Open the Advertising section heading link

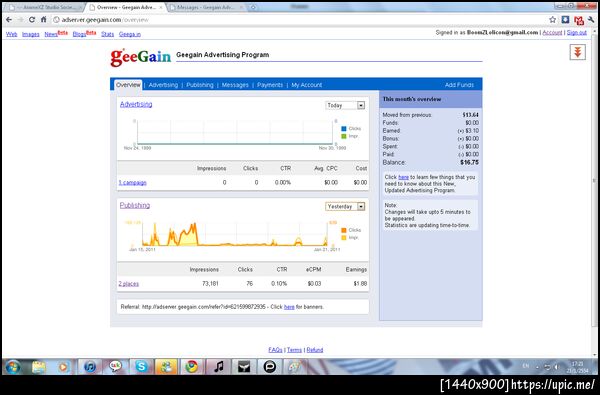click(136, 104)
